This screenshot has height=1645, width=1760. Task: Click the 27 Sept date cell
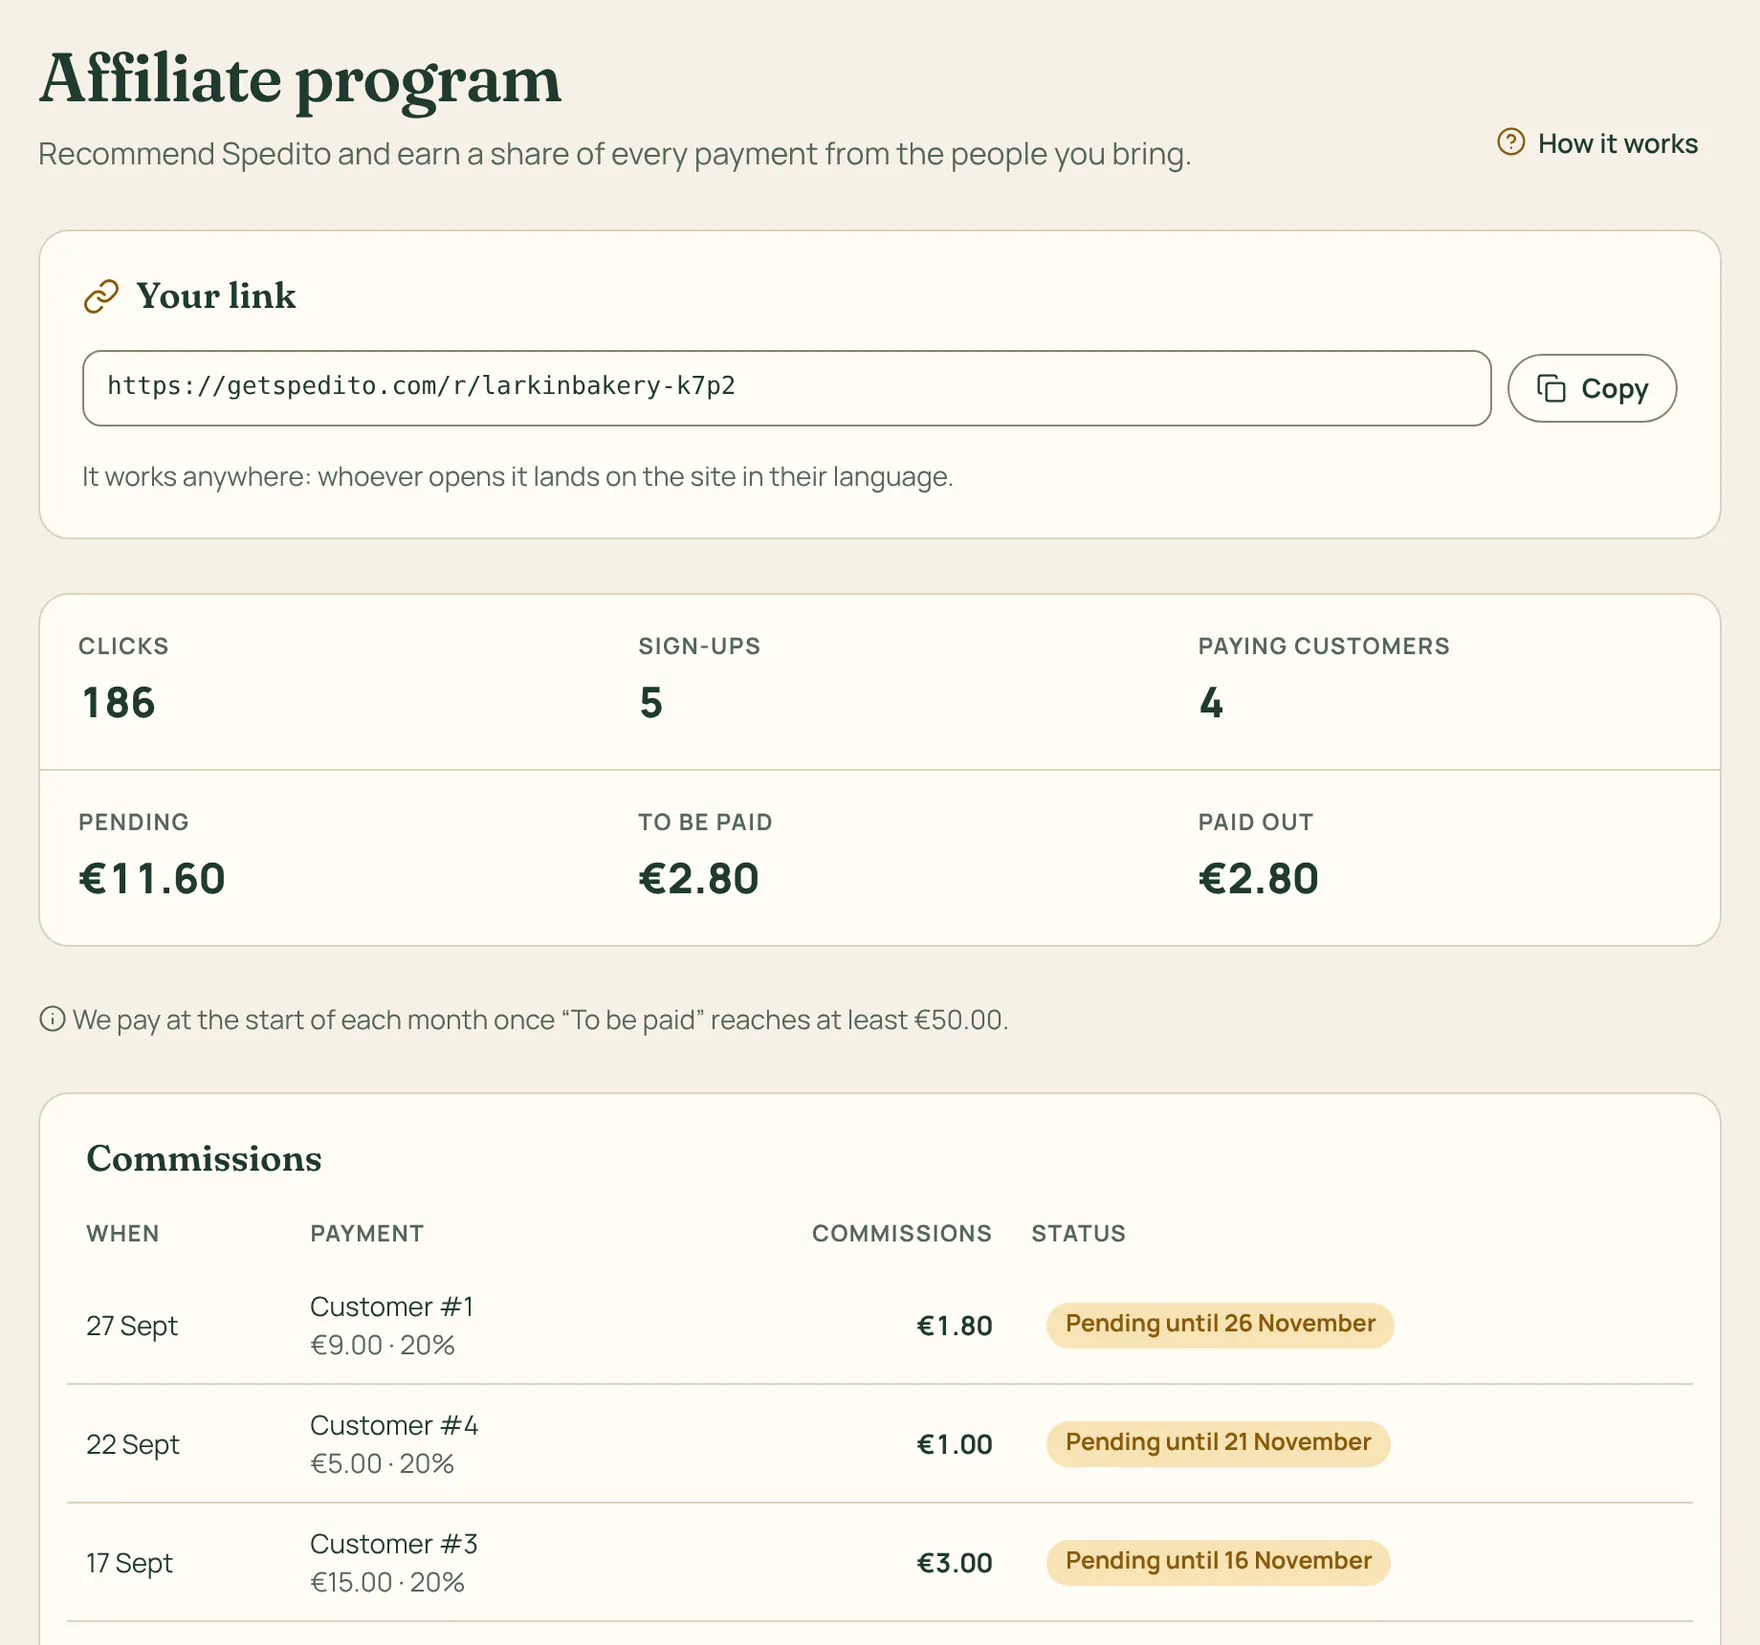pyautogui.click(x=132, y=1325)
